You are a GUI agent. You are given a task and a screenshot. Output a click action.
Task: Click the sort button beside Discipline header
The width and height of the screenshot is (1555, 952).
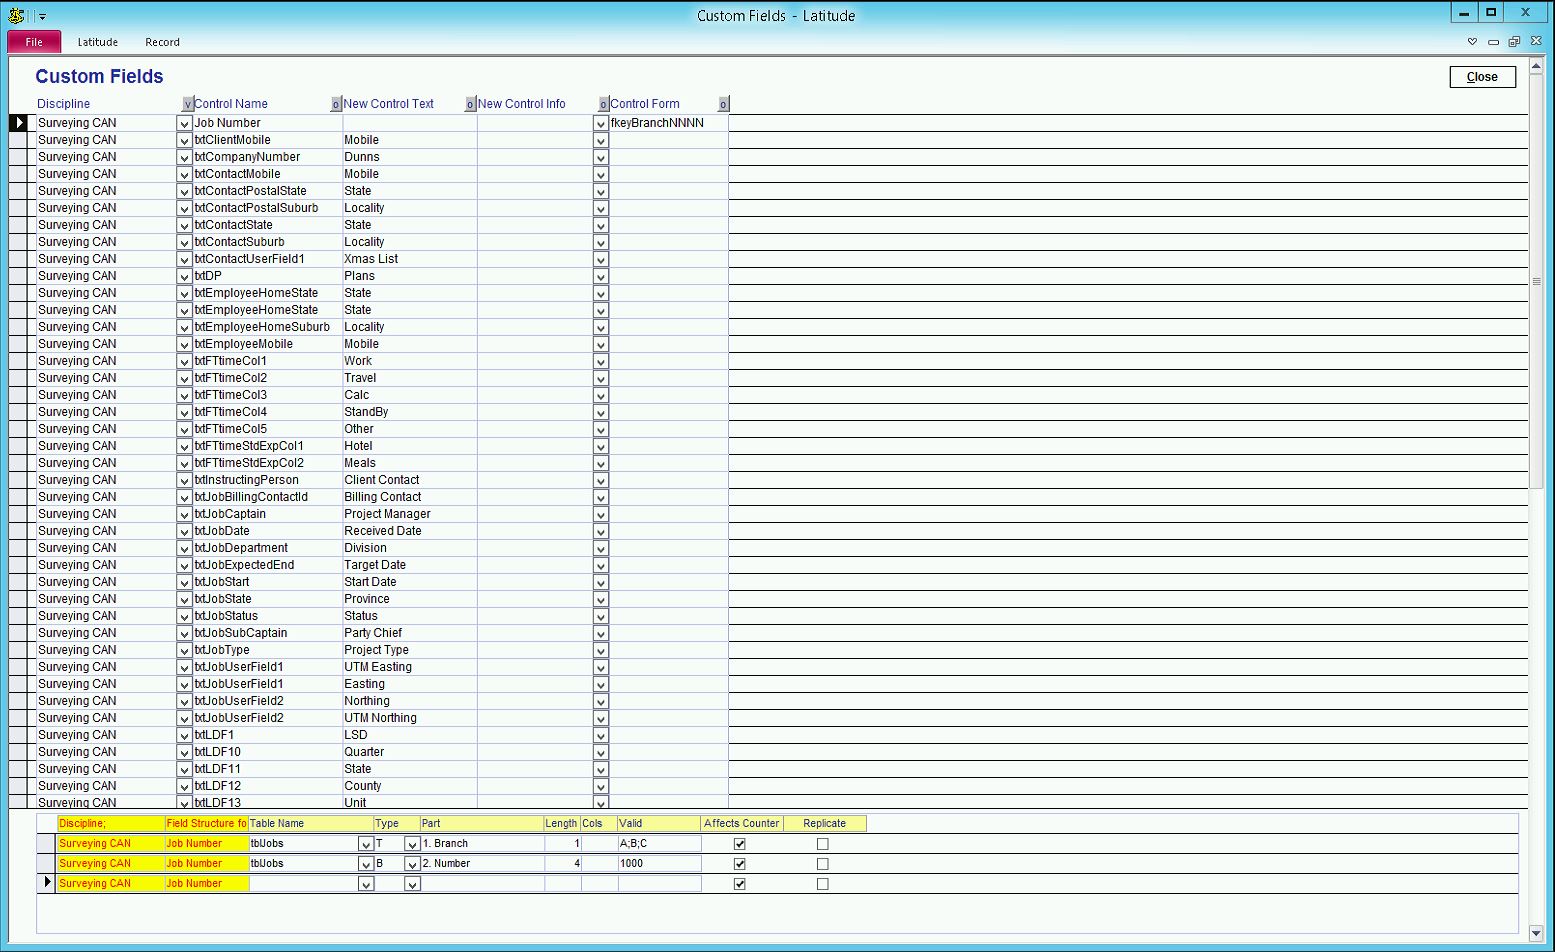188,104
